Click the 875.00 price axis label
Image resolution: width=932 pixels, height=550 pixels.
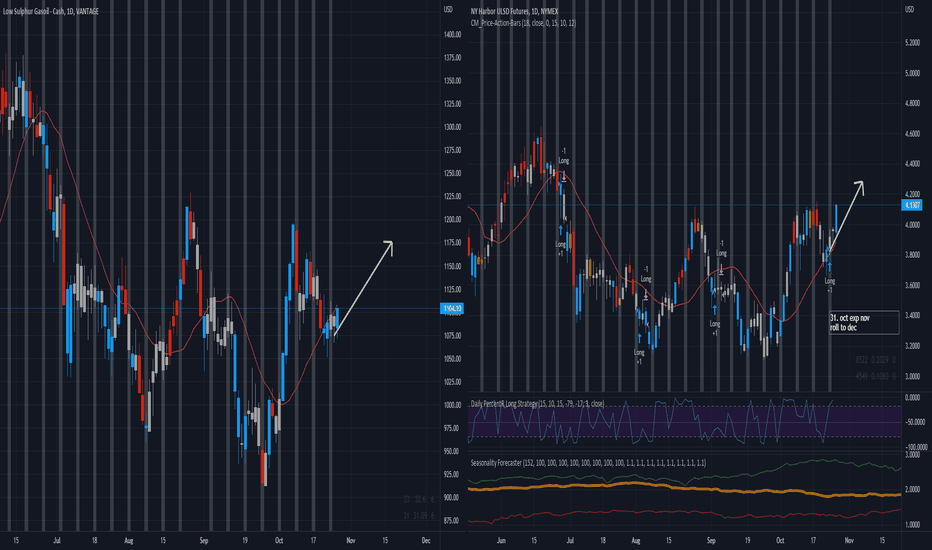[452, 521]
